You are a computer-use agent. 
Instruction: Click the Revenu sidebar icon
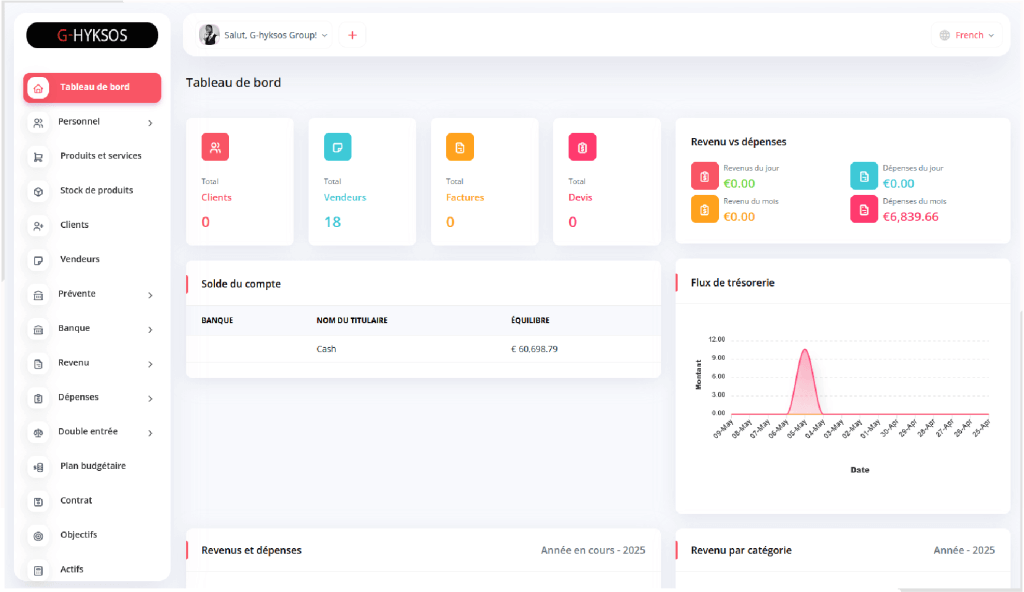tap(39, 364)
